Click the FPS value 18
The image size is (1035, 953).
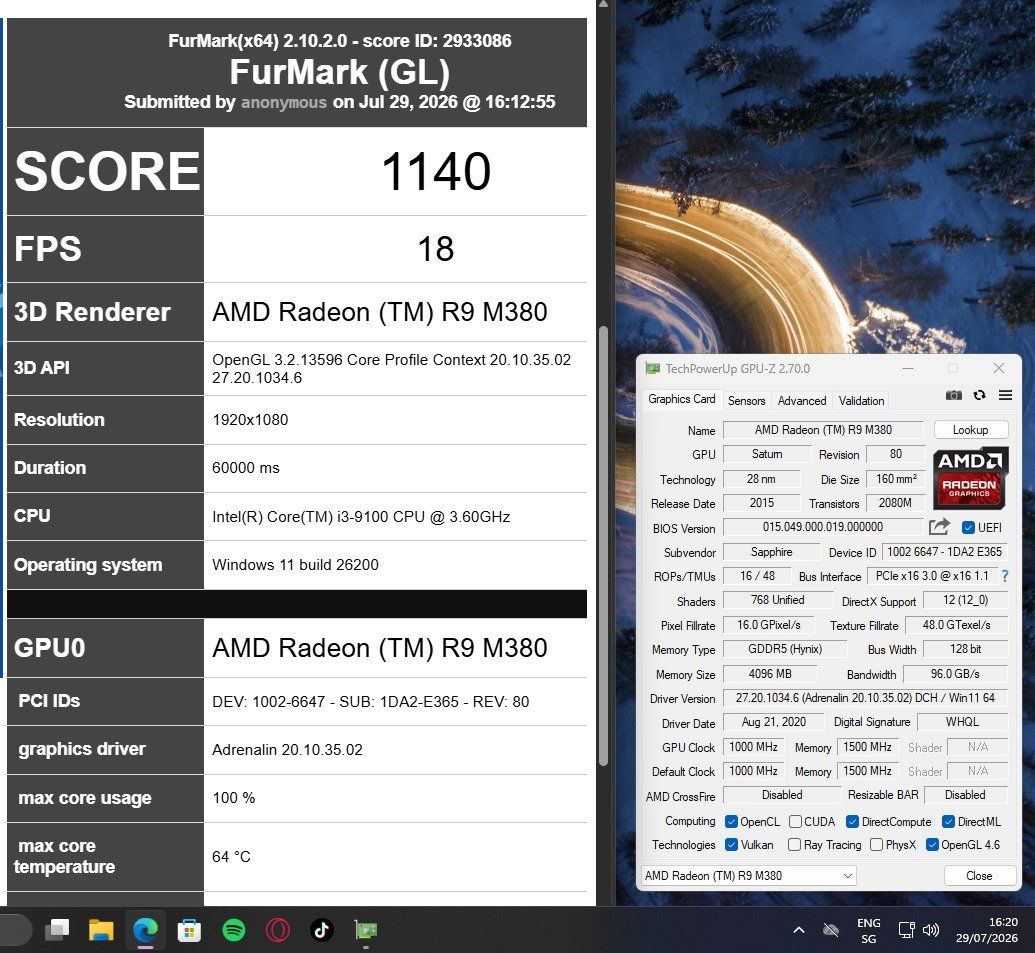[436, 249]
